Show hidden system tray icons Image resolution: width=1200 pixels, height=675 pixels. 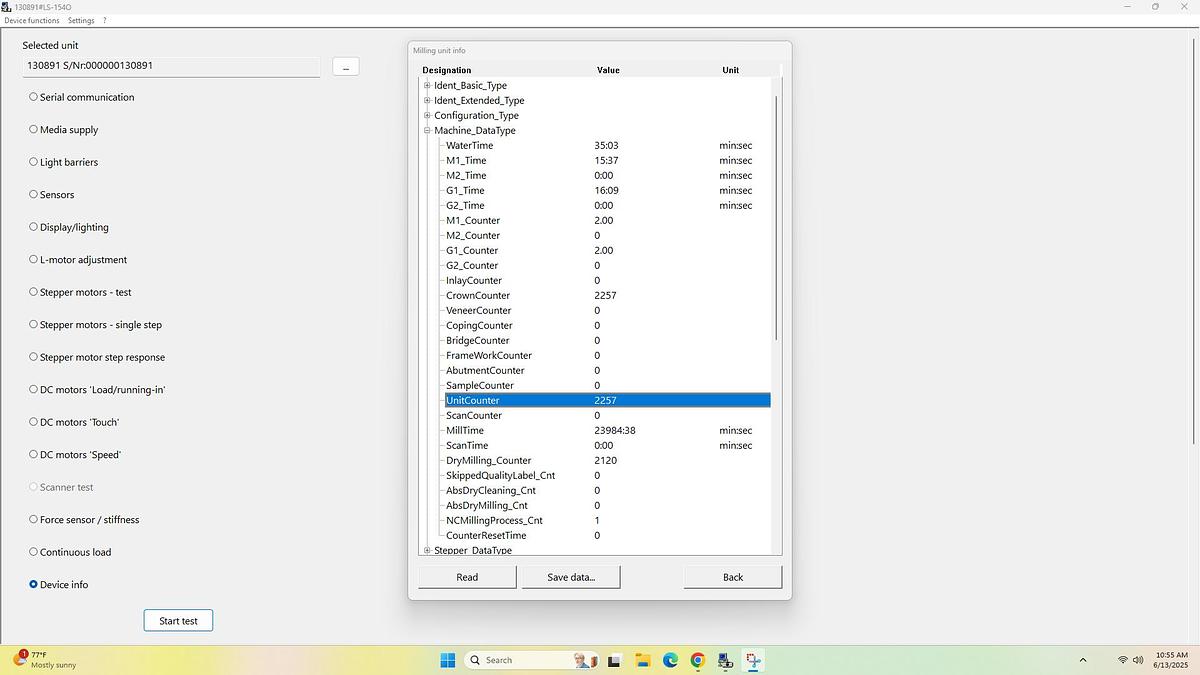[x=1082, y=660]
